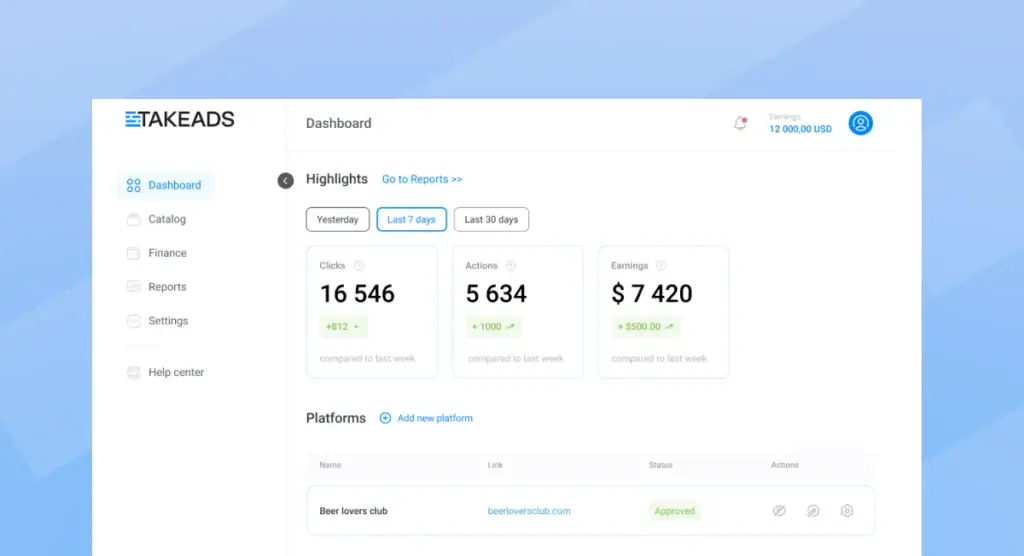1024x556 pixels.
Task: Click the Approved status badge
Action: point(675,511)
